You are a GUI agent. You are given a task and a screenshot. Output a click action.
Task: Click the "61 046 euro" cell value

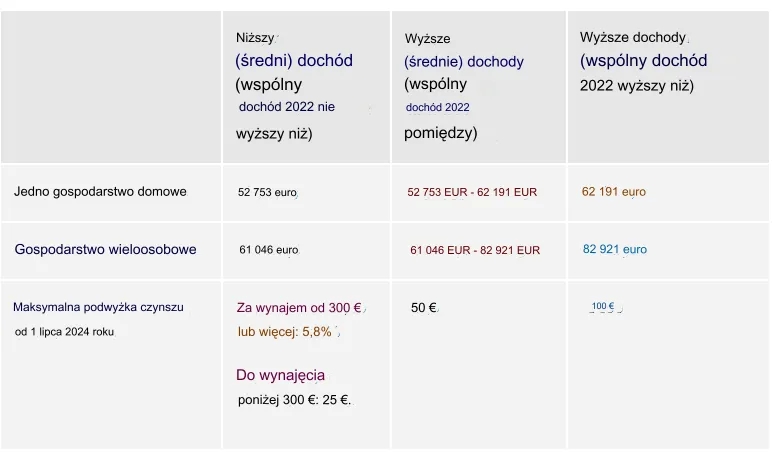tap(268, 250)
